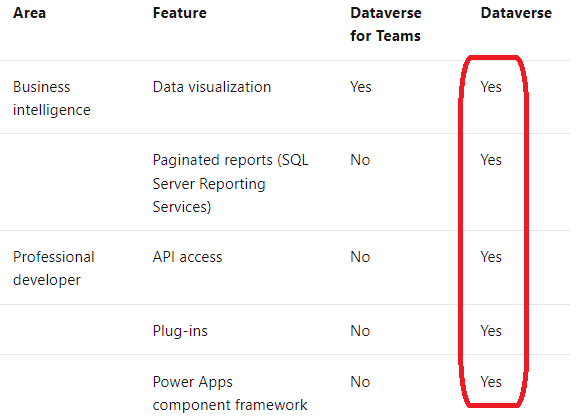Click the Plug-ins feature text
The height and width of the screenshot is (420, 587).
pos(180,331)
